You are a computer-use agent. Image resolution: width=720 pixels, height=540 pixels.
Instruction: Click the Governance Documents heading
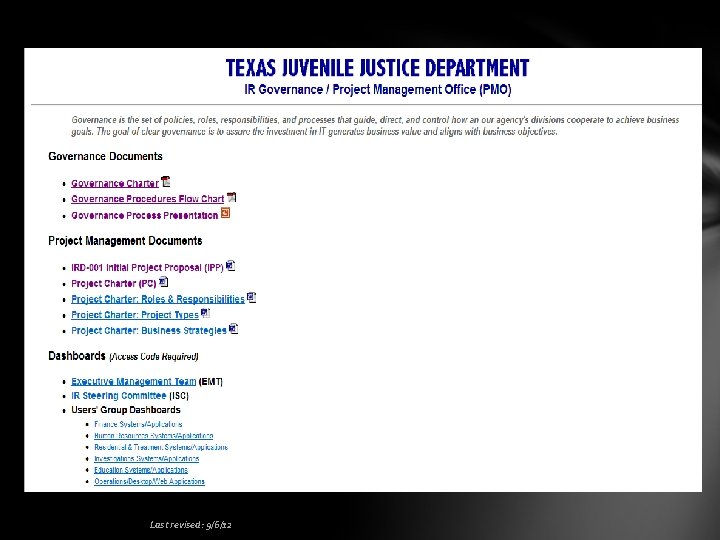pos(106,157)
